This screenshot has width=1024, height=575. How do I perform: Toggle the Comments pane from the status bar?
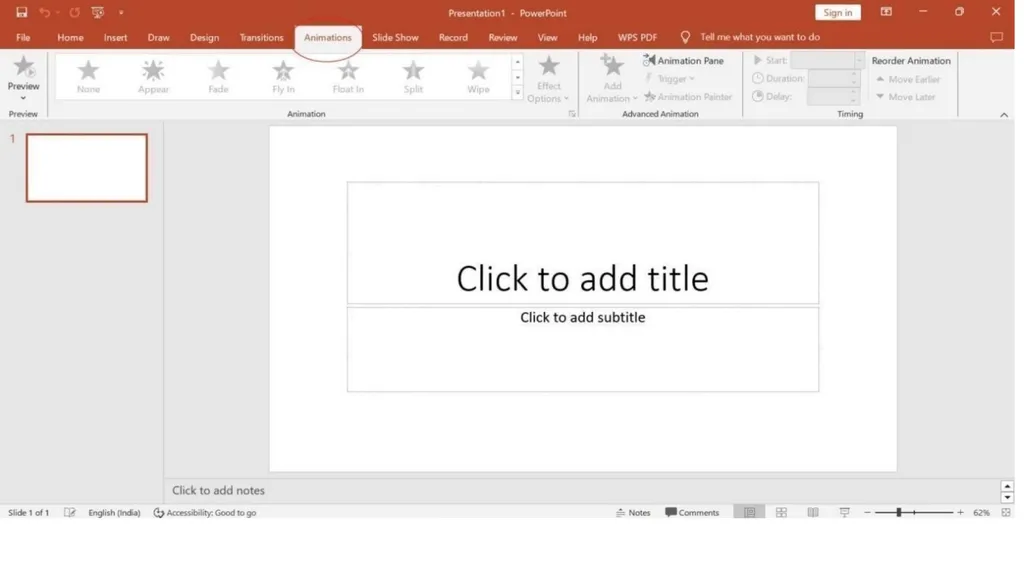point(692,513)
